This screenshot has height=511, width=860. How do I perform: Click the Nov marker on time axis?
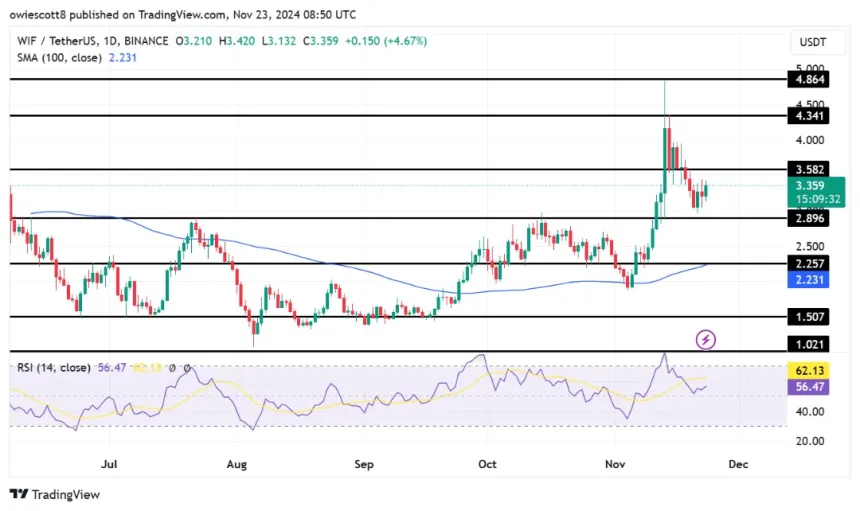615,464
